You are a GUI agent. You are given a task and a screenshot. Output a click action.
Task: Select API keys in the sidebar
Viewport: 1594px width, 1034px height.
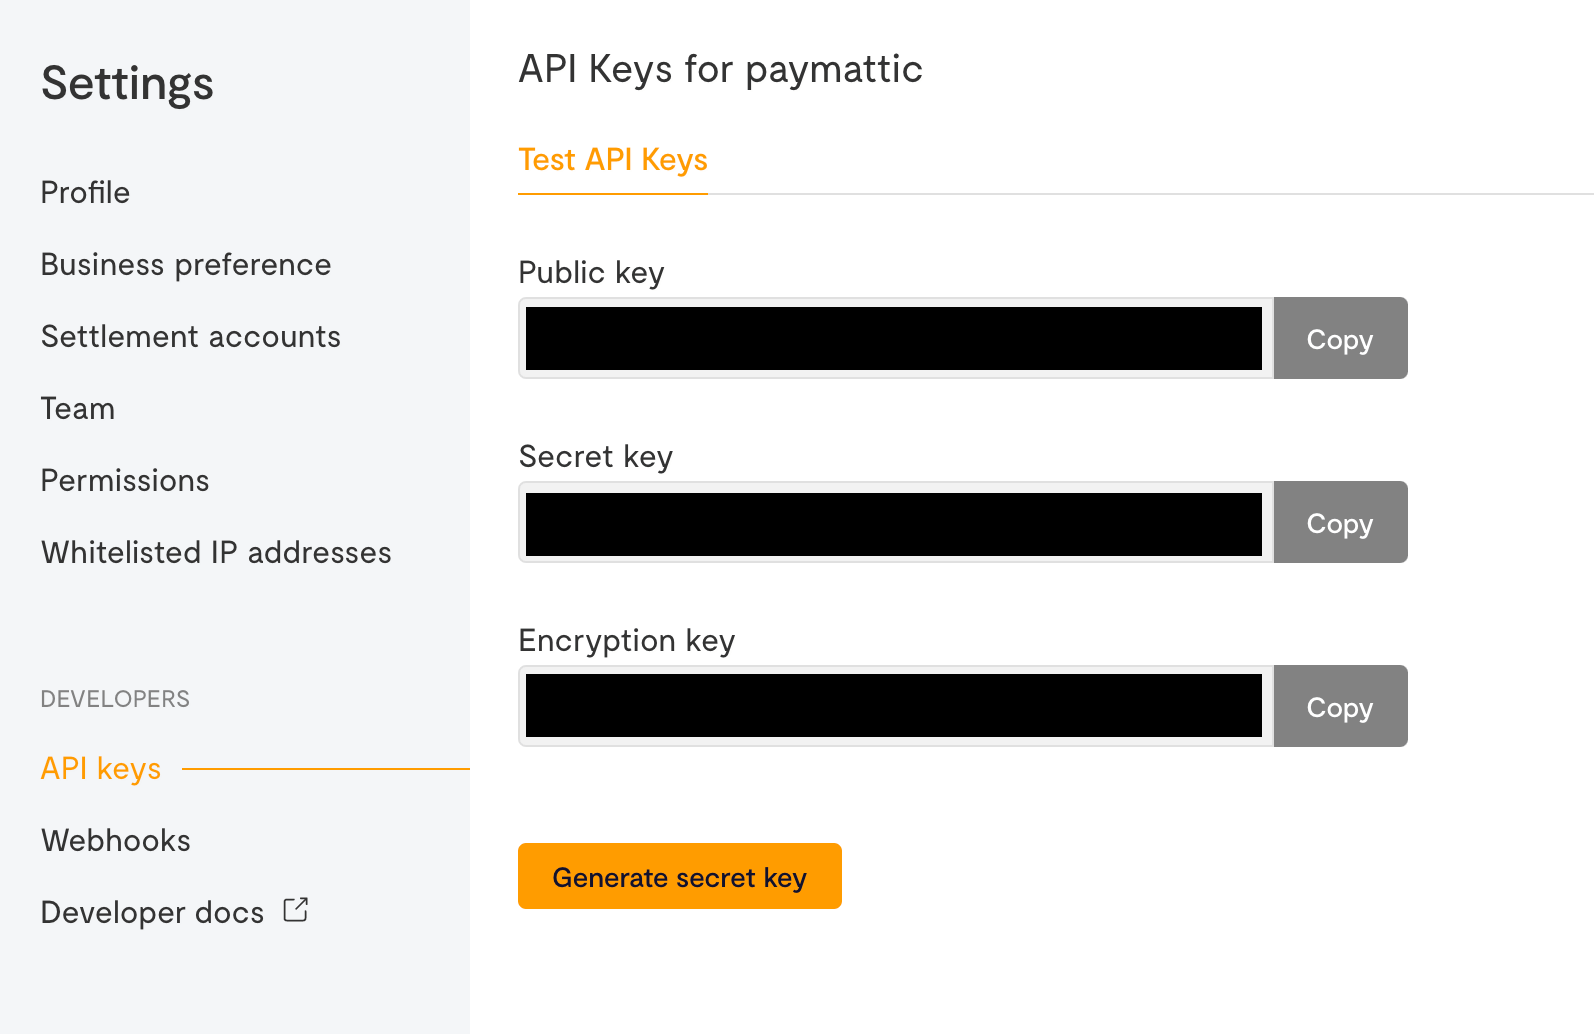tap(101, 768)
